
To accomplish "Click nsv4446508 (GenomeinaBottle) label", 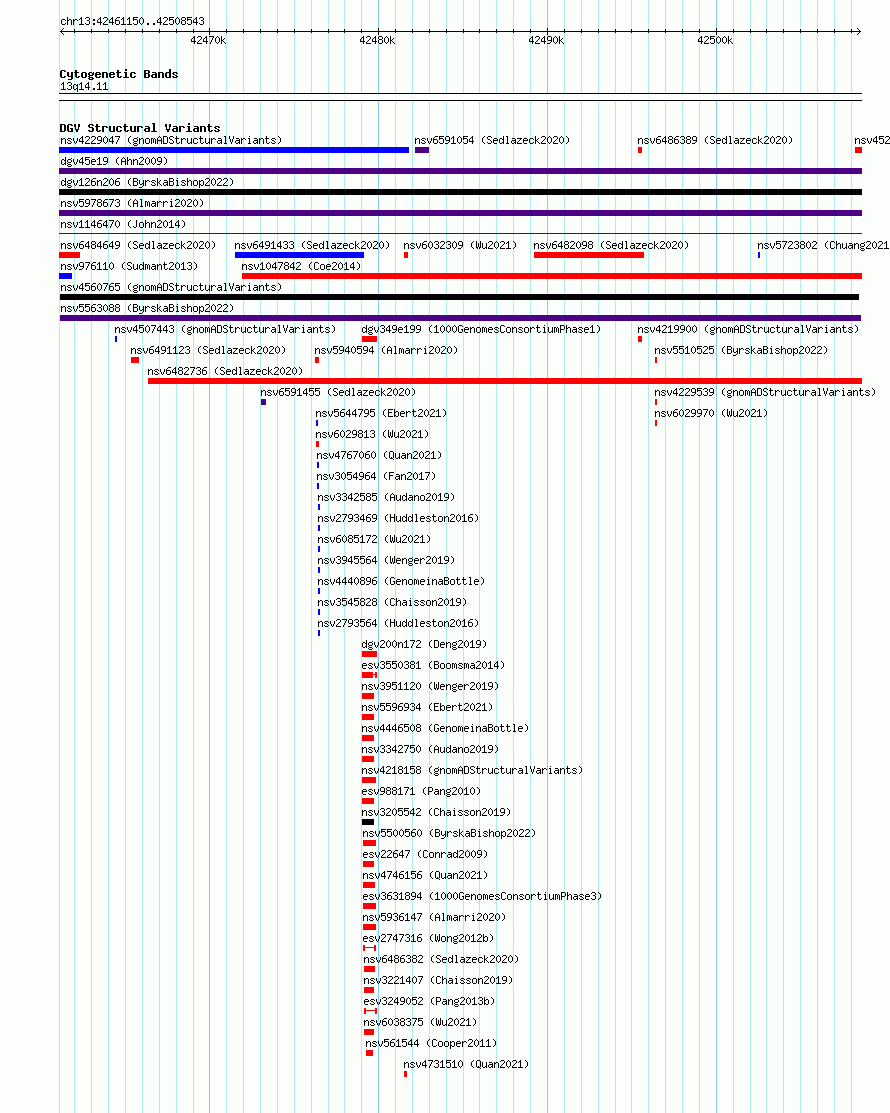I will point(445,728).
